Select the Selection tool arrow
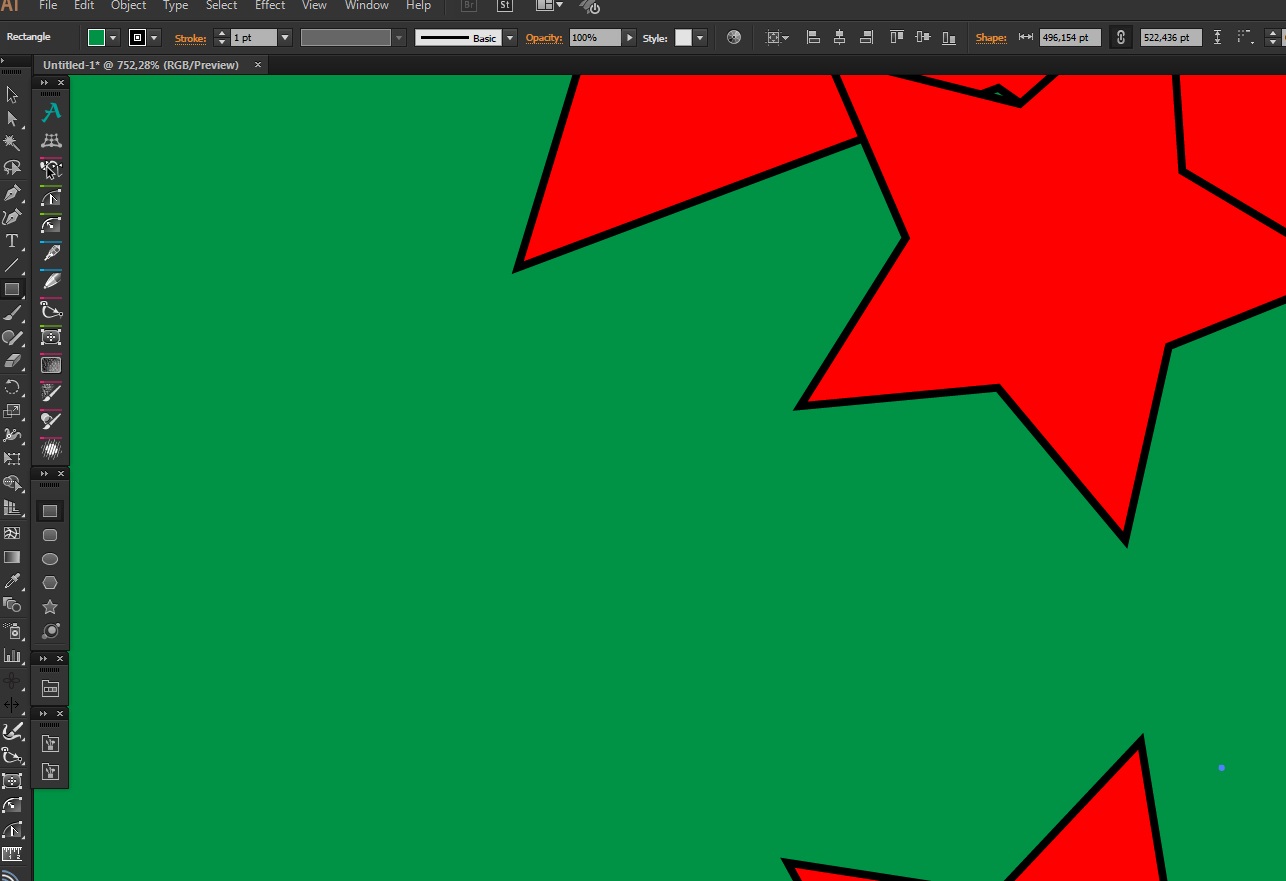 (12, 95)
